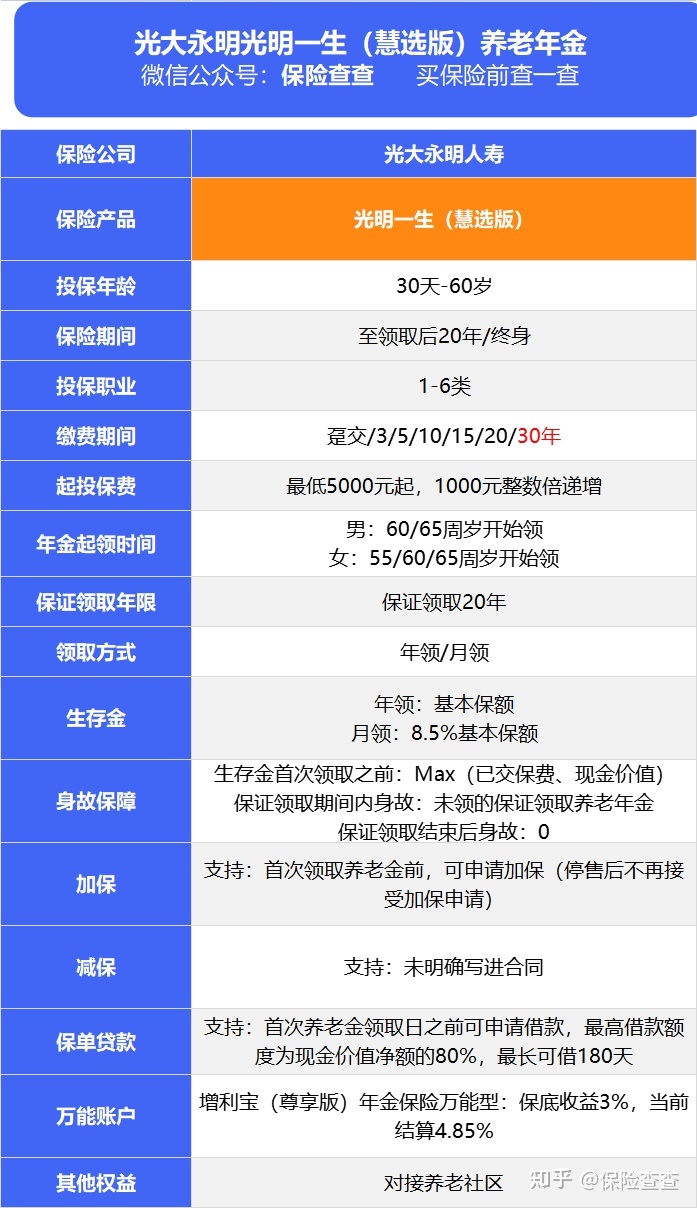Click the value 1-6类

(444, 386)
